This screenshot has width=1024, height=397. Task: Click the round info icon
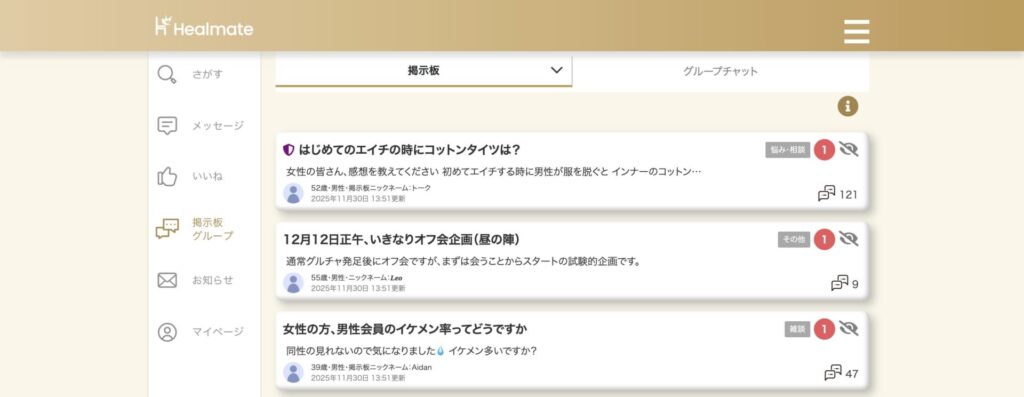coord(848,106)
